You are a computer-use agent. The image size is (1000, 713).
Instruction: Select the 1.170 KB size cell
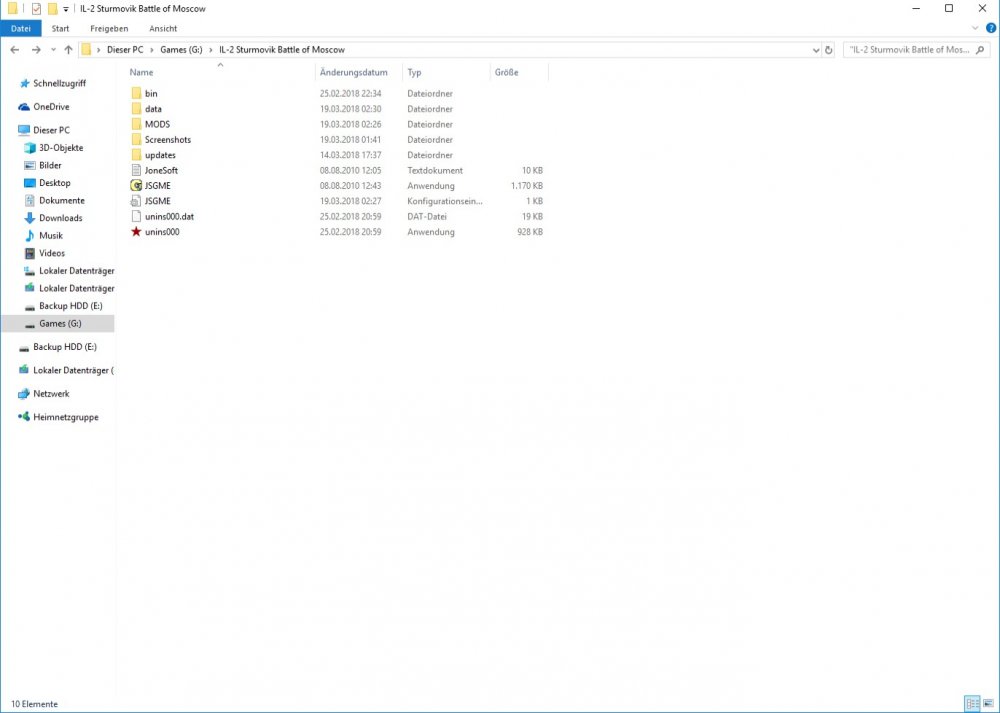tap(527, 186)
